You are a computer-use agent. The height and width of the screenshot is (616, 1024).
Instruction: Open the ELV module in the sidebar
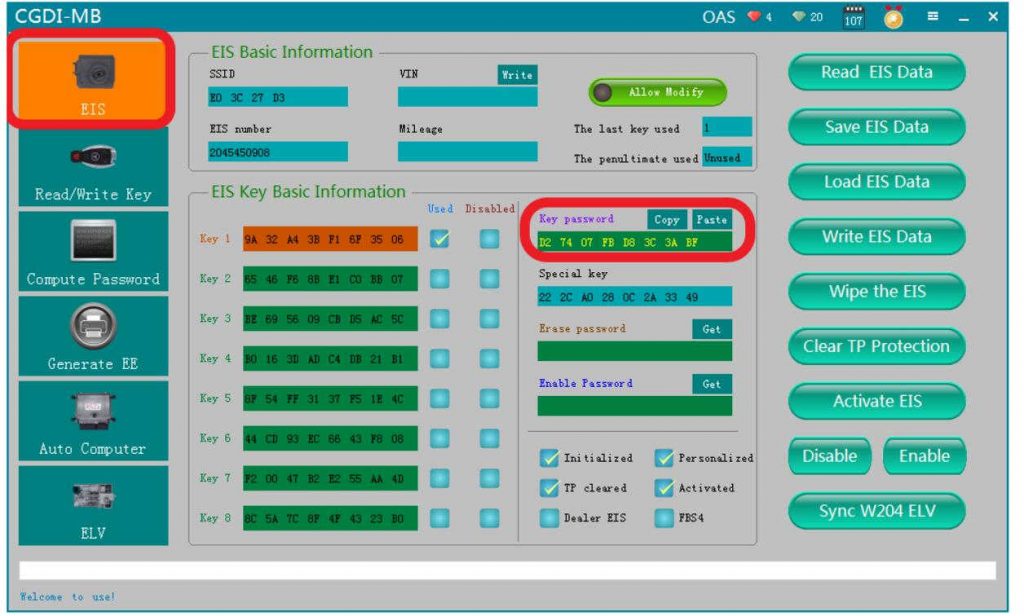(93, 506)
